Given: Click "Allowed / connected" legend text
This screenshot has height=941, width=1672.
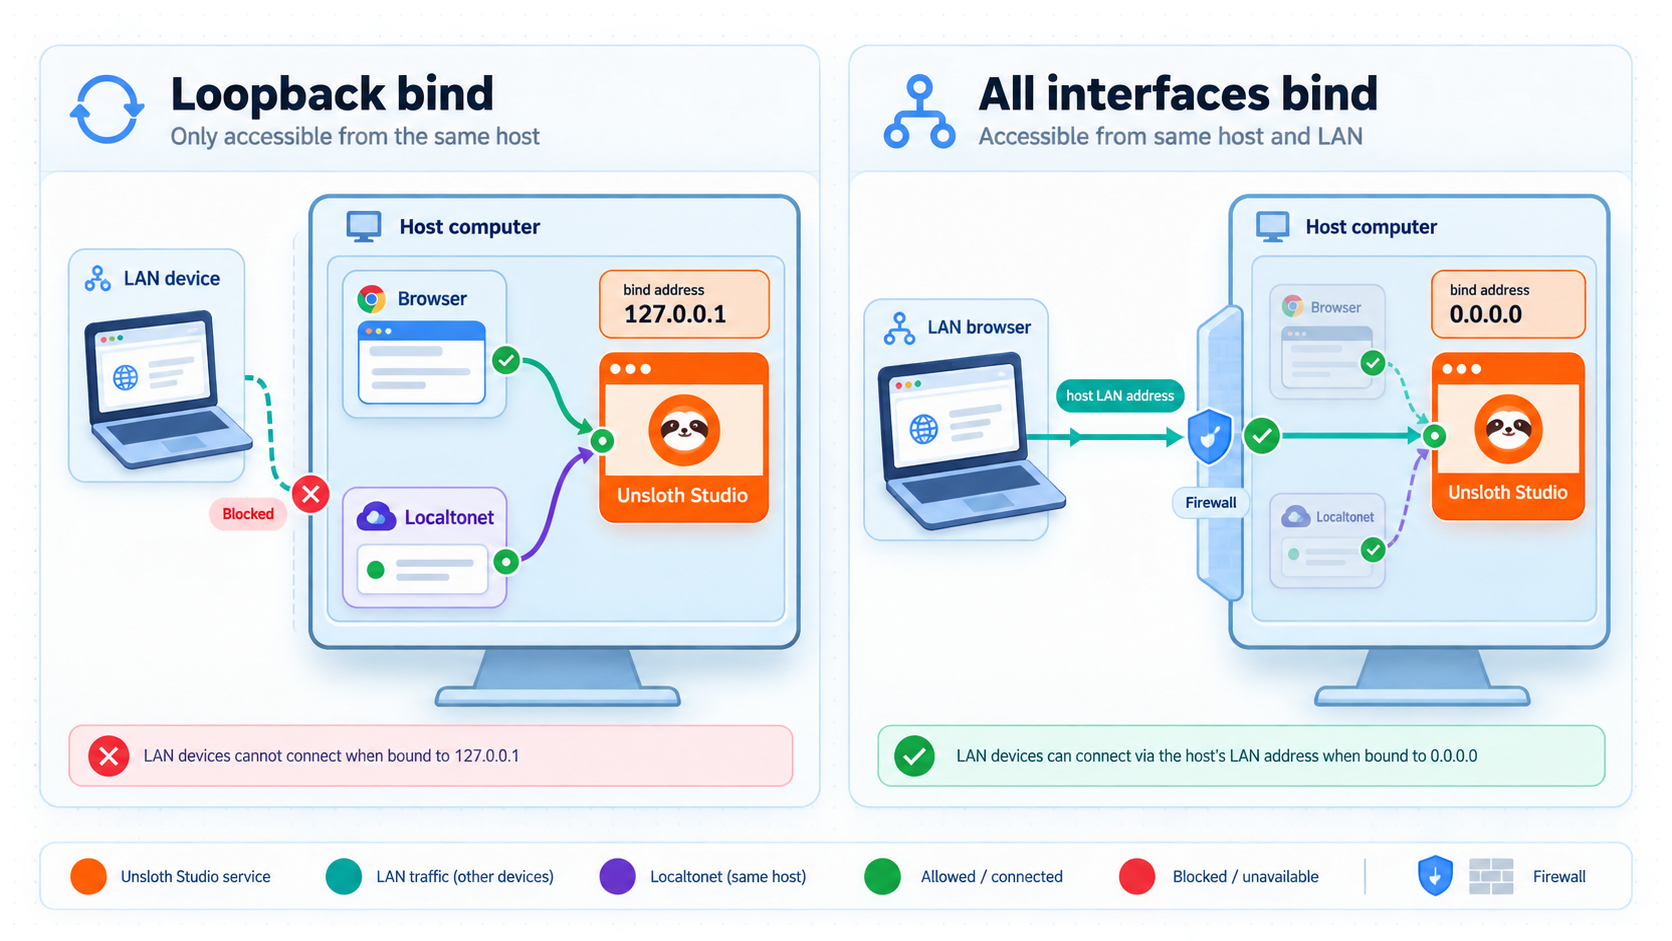Looking at the screenshot, I should [x=992, y=877].
